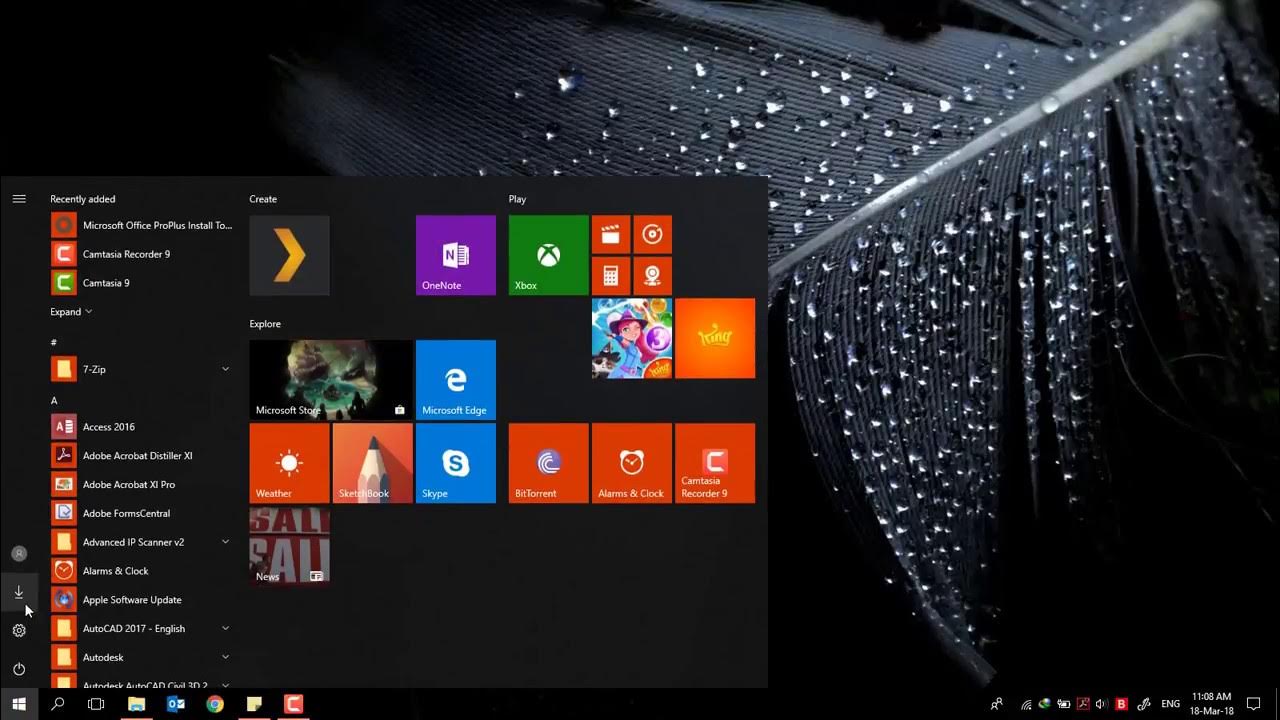Open the user account icon in Start sidebar
Screen dimensions: 1280x720
point(19,553)
